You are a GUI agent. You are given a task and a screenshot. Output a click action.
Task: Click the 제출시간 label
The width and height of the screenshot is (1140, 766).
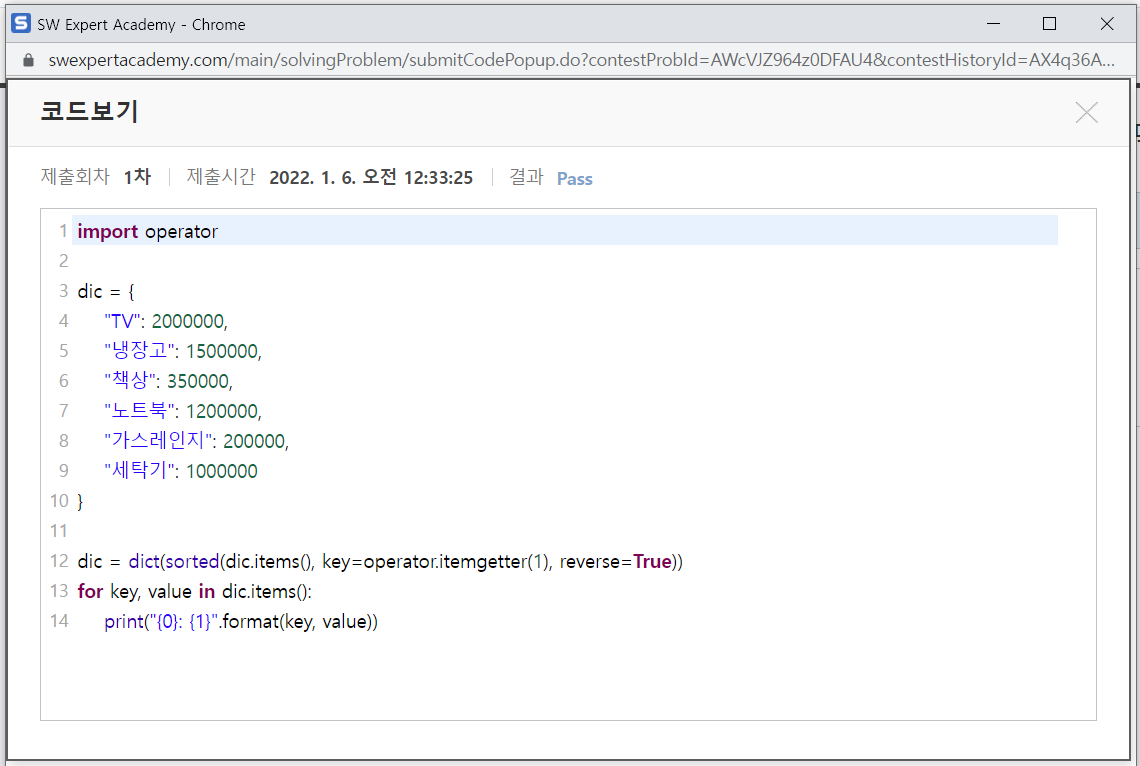(221, 177)
